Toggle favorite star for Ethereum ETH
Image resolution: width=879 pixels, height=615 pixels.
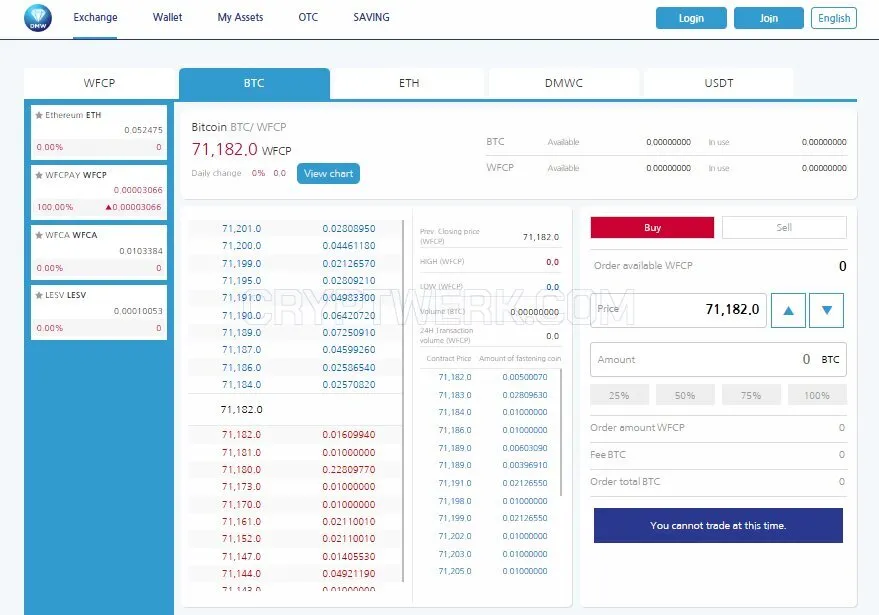pyautogui.click(x=39, y=115)
